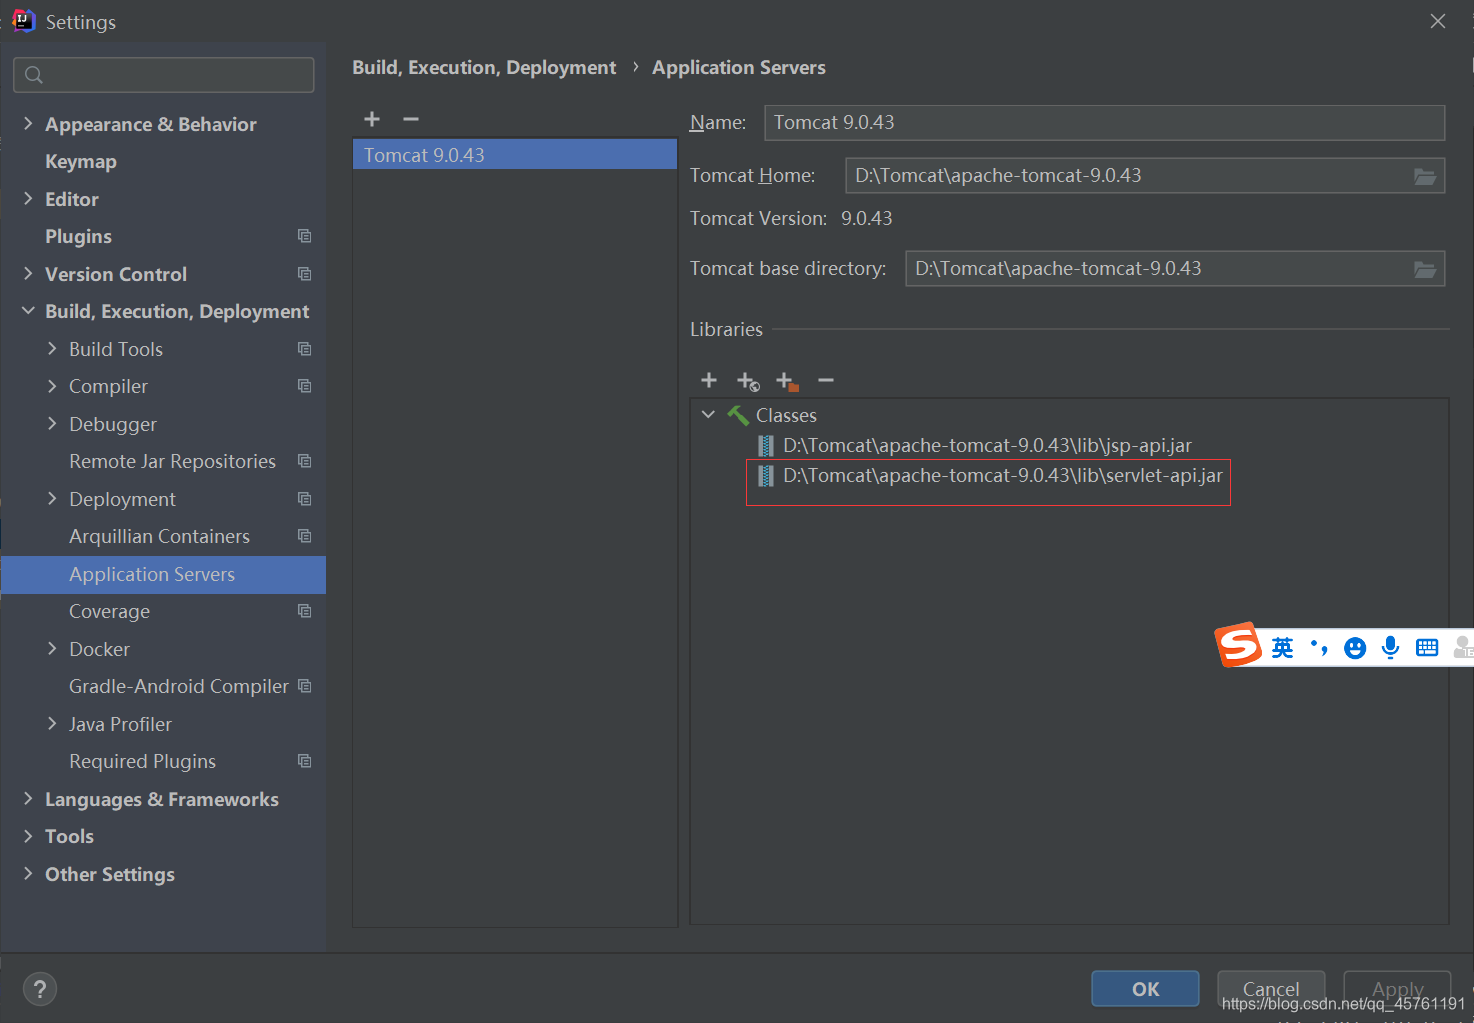
Task: Select jsp-api.jar library entry
Action: [975, 446]
